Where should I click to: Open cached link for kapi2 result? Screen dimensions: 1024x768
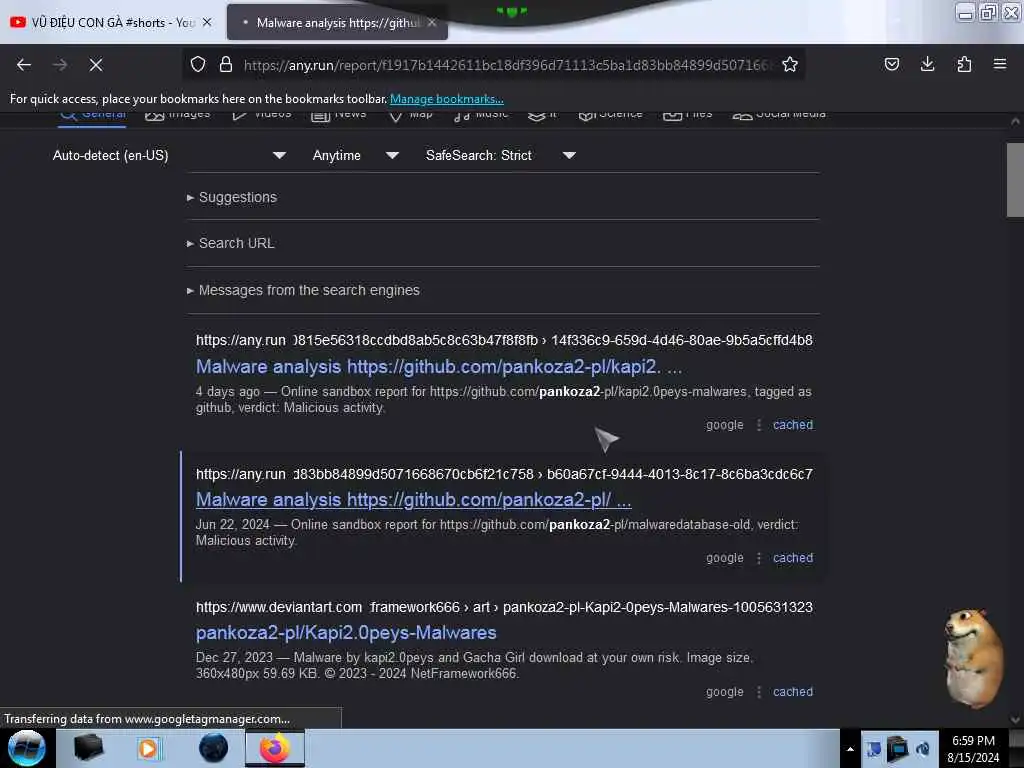point(793,425)
